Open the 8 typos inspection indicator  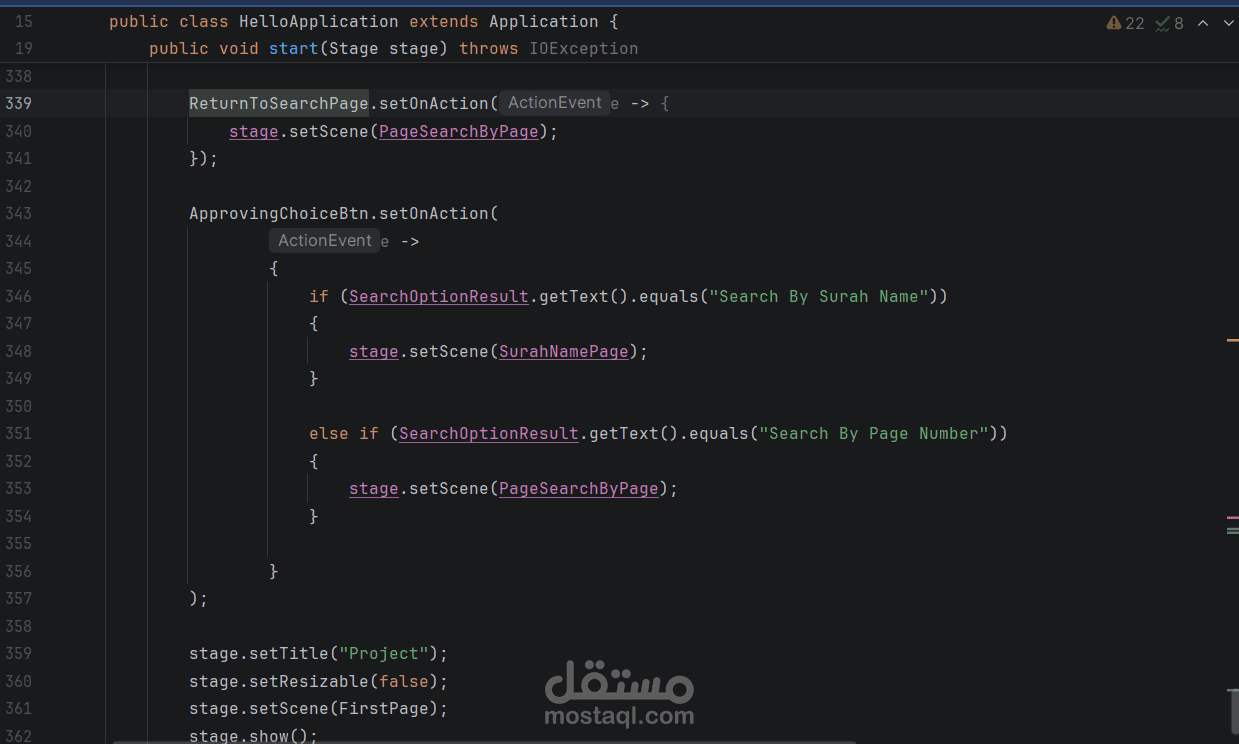pyautogui.click(x=1169, y=23)
